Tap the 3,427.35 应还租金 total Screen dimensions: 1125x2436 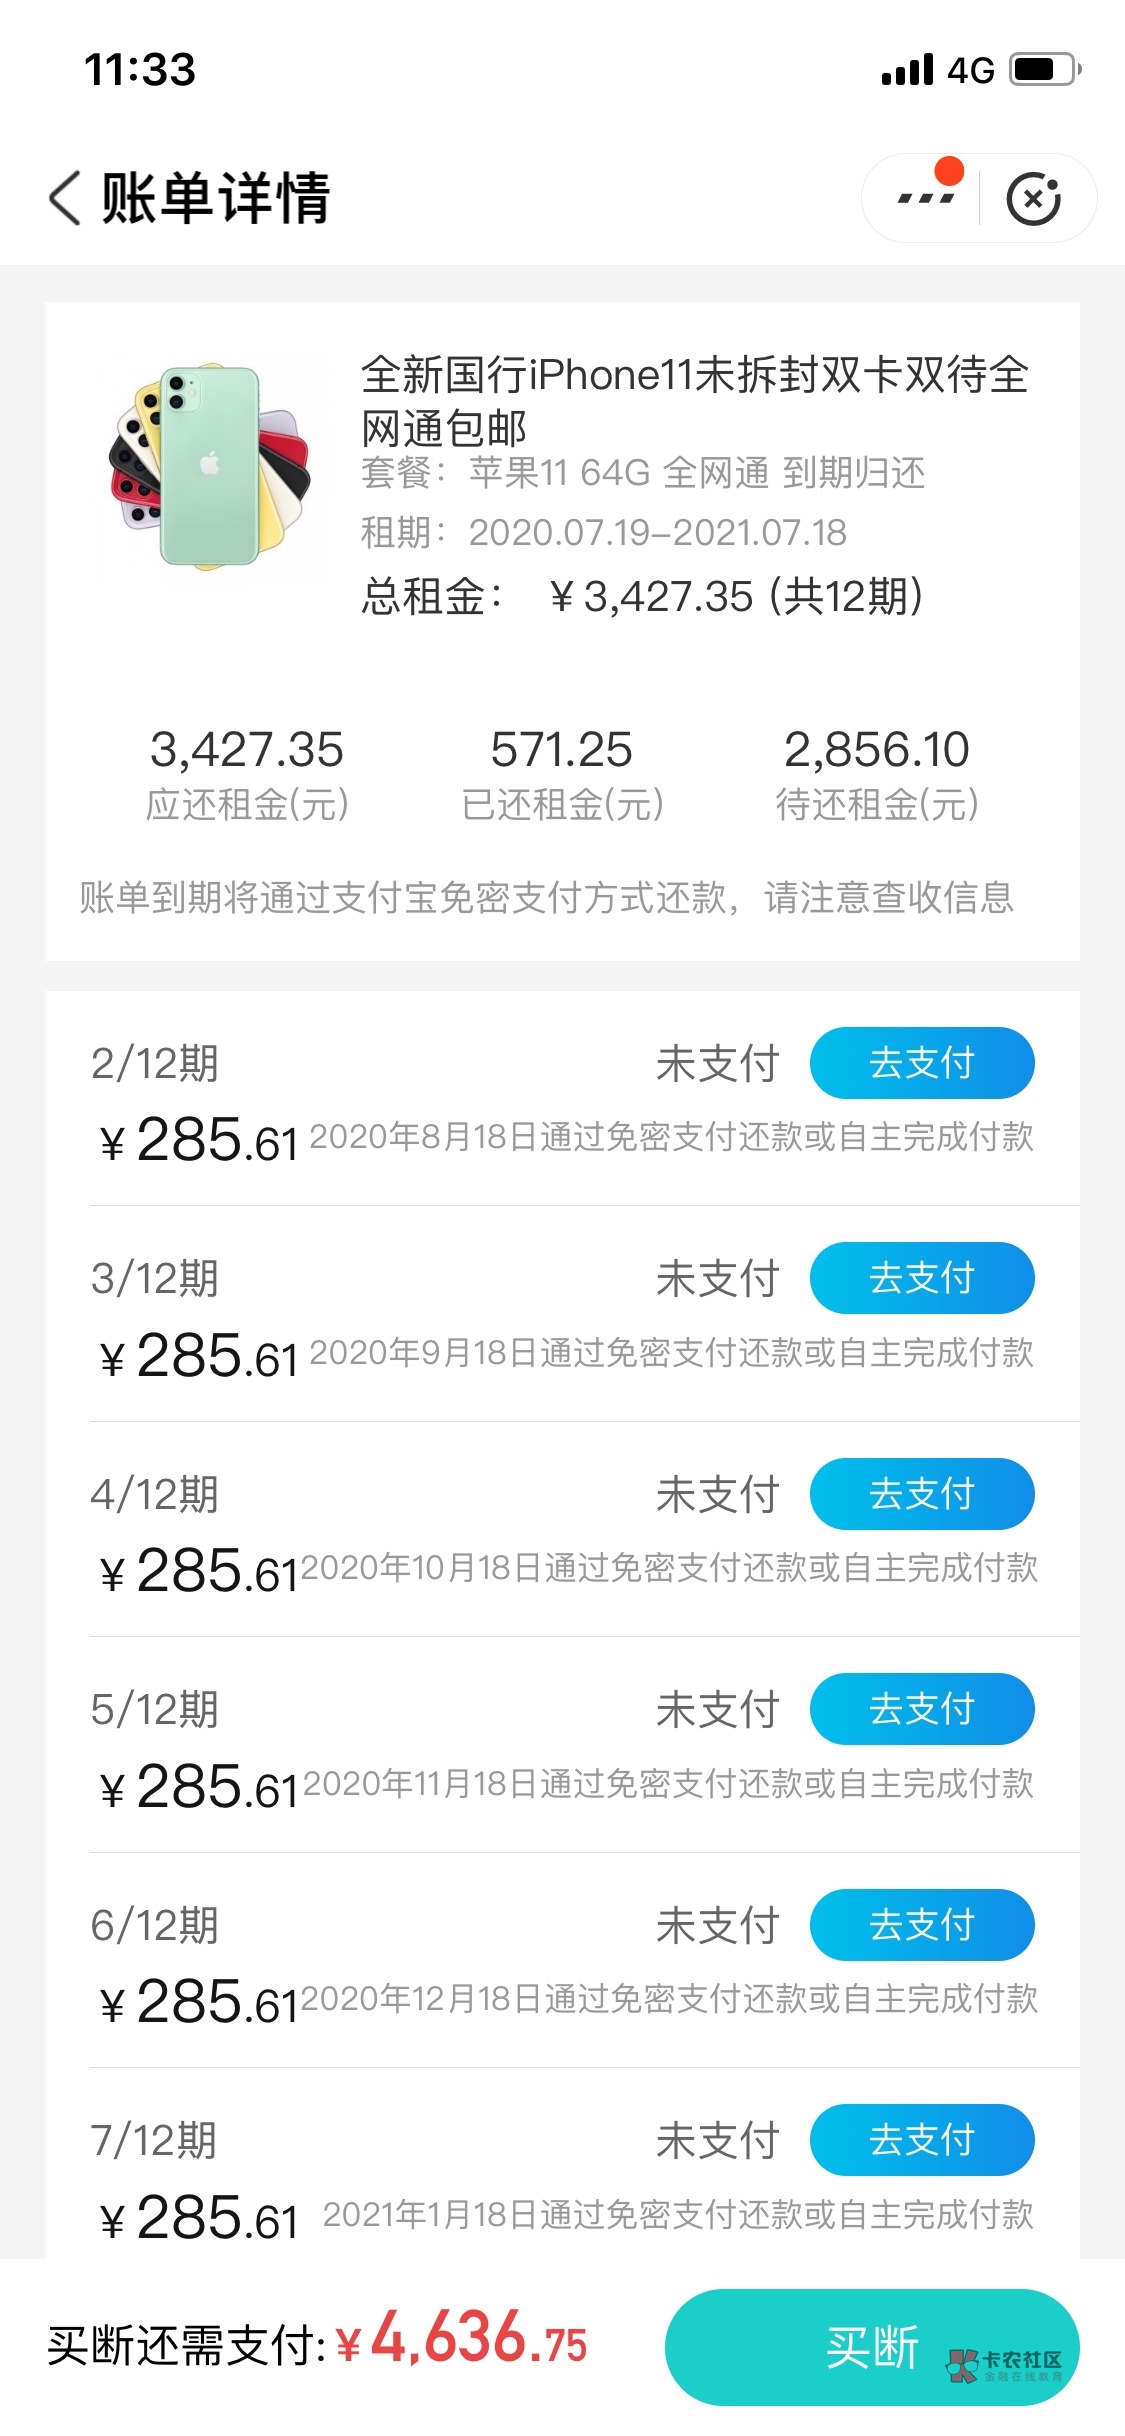pos(246,750)
